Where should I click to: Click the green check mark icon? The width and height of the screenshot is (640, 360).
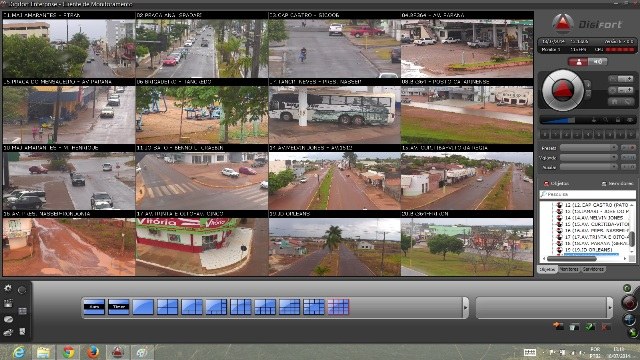(x=590, y=327)
